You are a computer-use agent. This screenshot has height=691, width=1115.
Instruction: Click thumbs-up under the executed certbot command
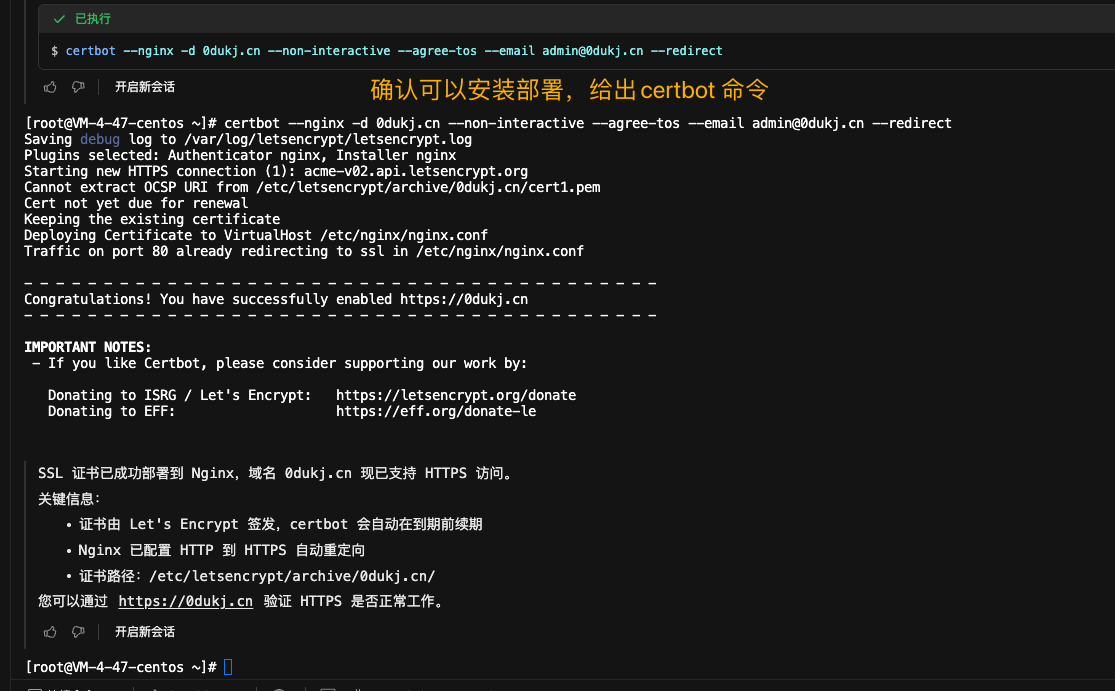(x=50, y=87)
